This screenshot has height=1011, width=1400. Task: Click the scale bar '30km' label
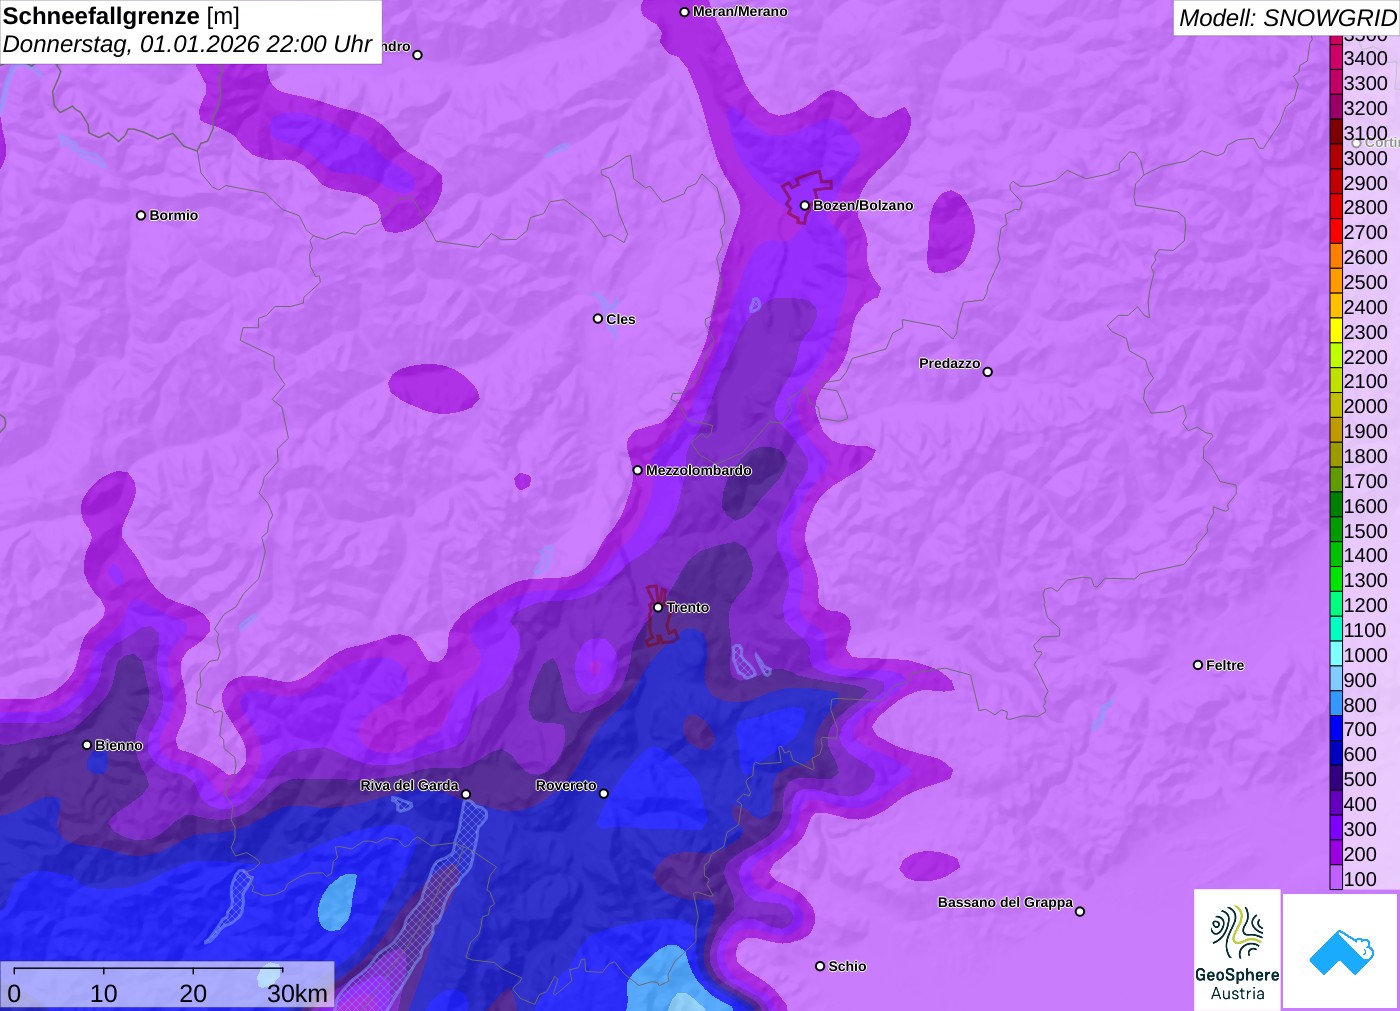pyautogui.click(x=297, y=993)
